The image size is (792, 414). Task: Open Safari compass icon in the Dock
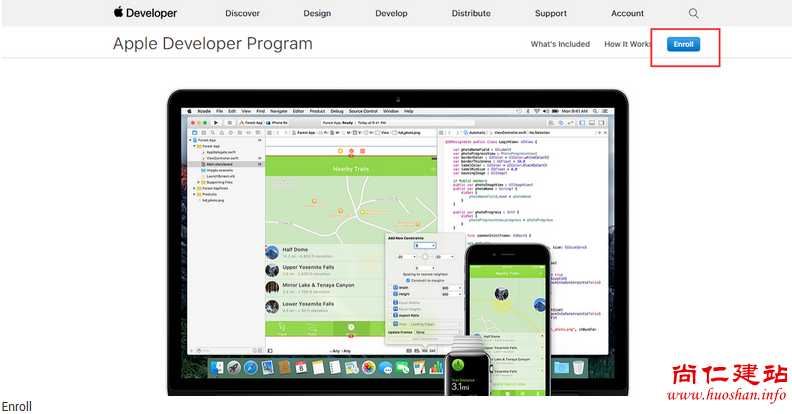click(x=250, y=368)
